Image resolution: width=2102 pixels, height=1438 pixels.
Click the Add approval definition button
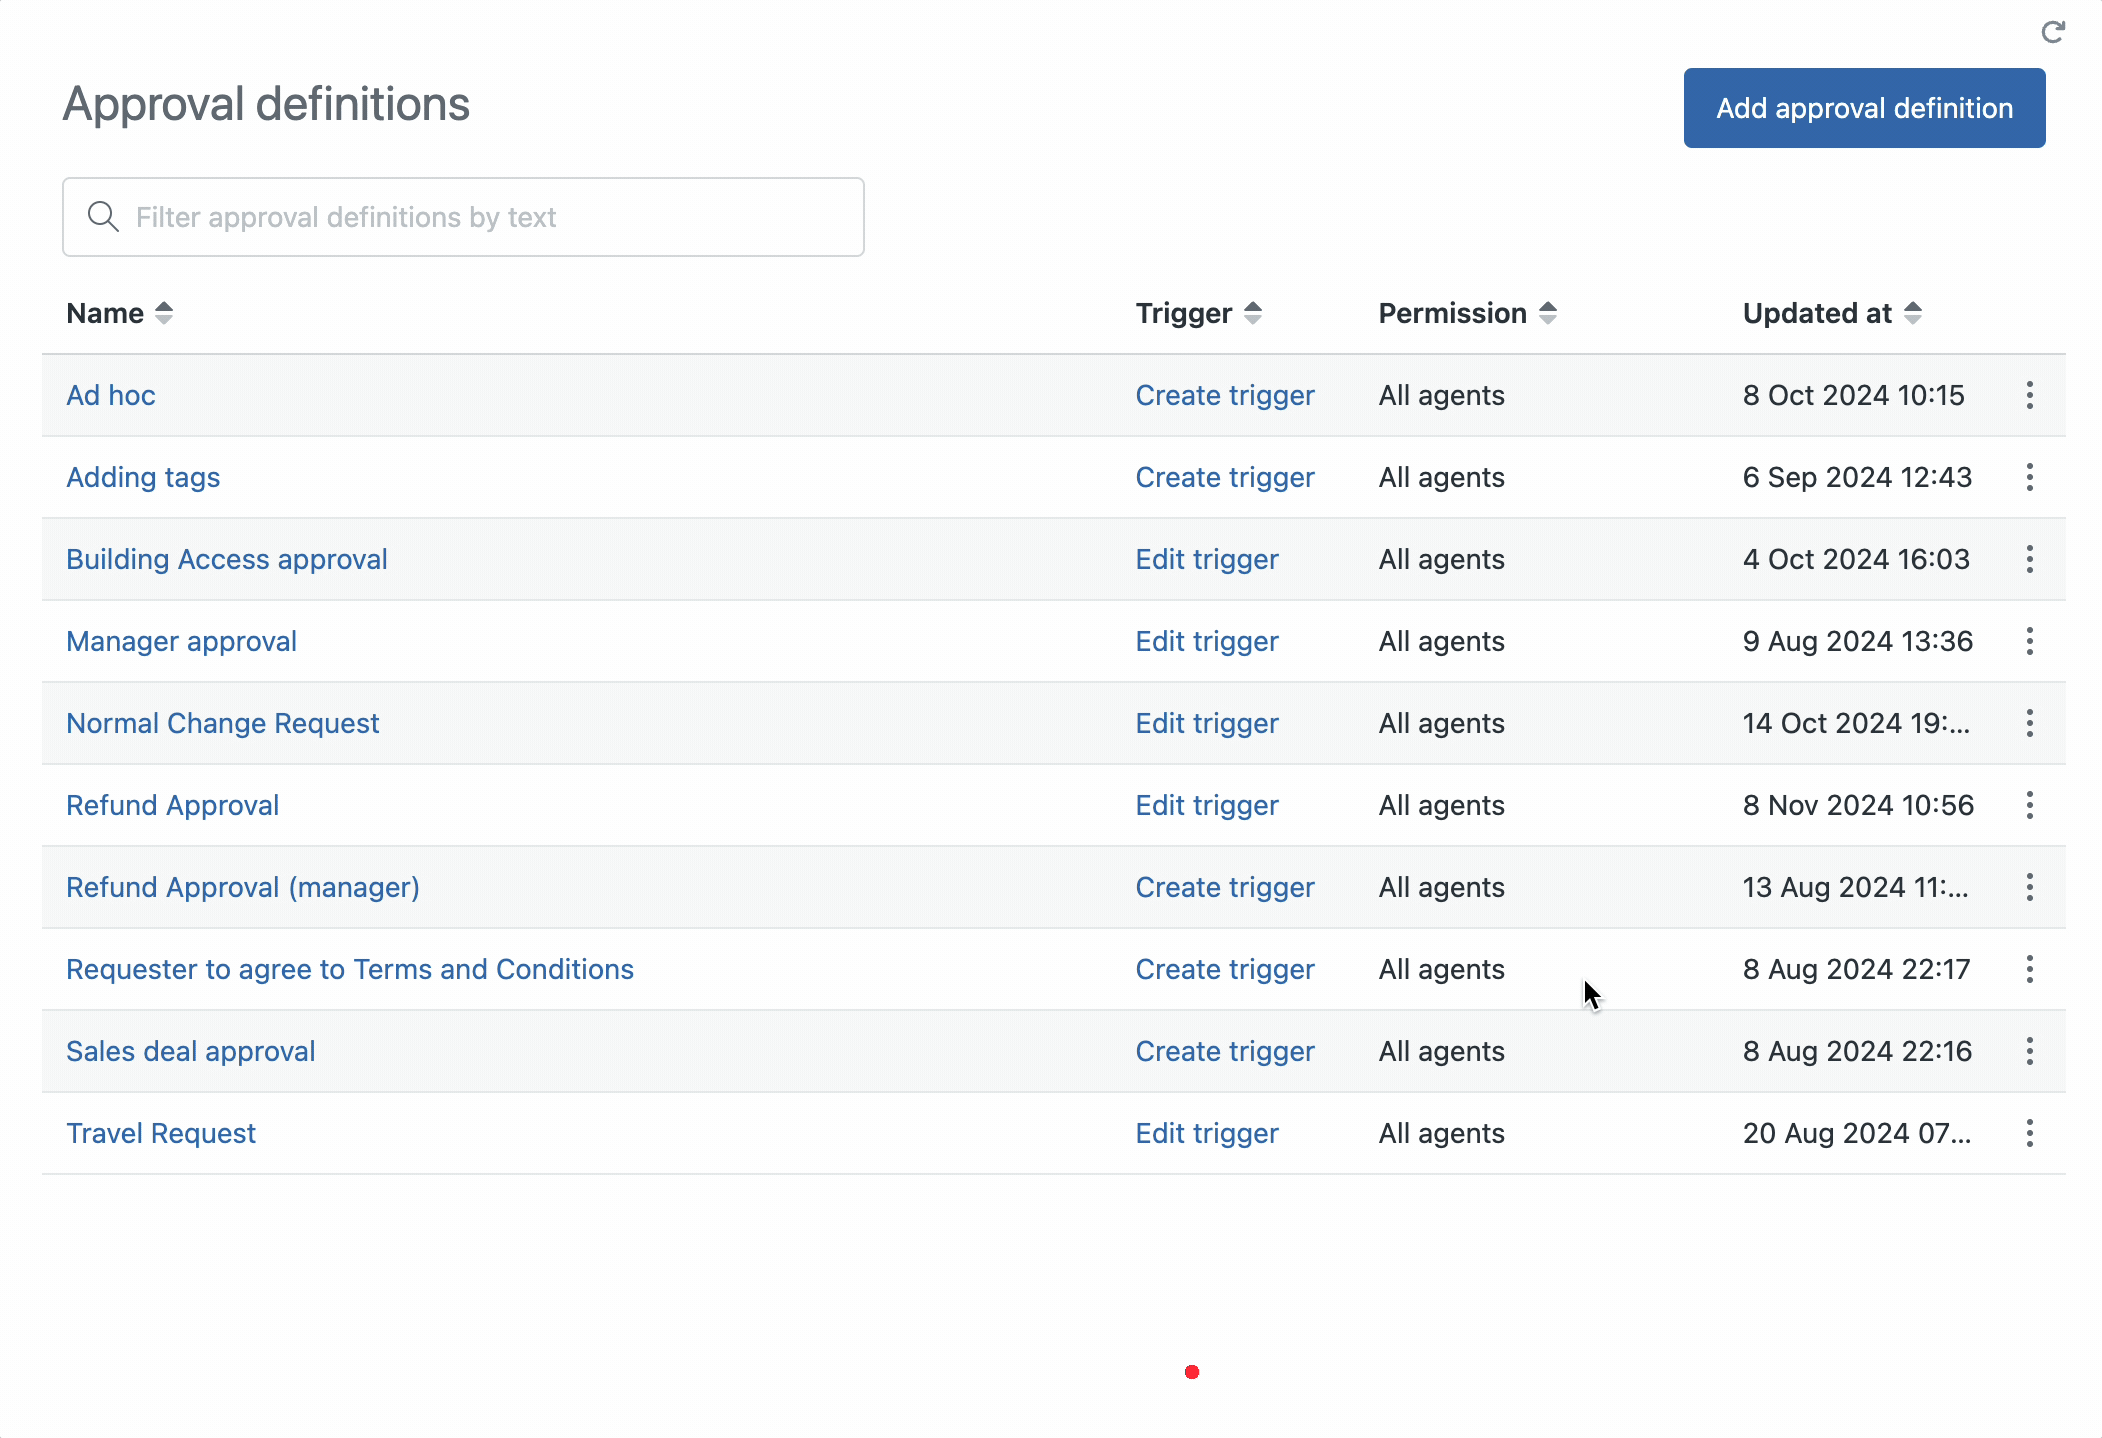click(x=1864, y=108)
